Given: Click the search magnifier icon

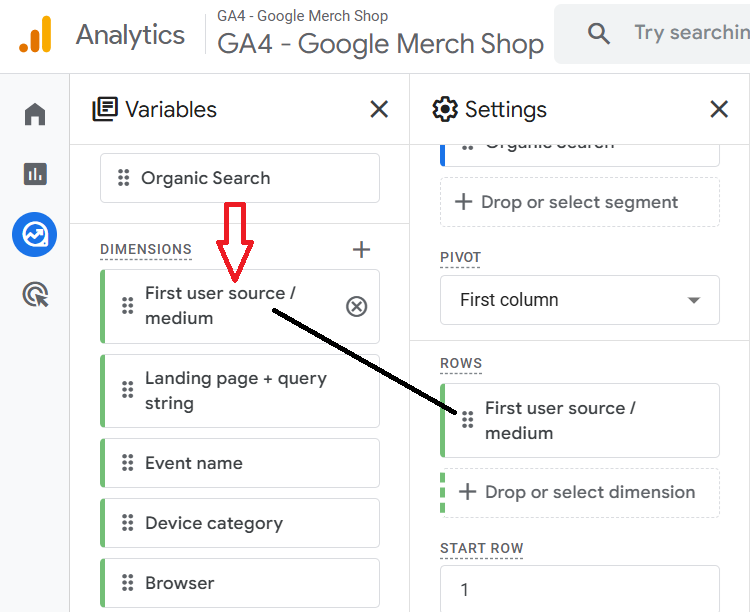Looking at the screenshot, I should coord(599,34).
